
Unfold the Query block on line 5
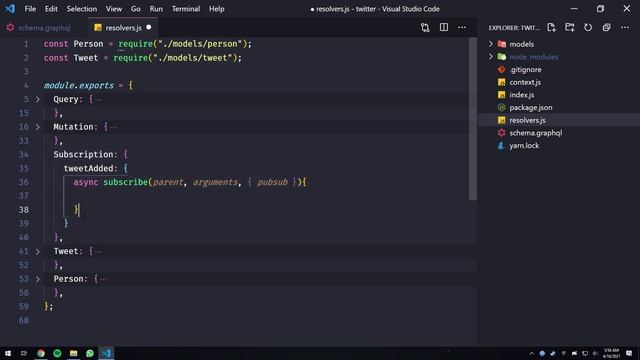click(x=38, y=99)
